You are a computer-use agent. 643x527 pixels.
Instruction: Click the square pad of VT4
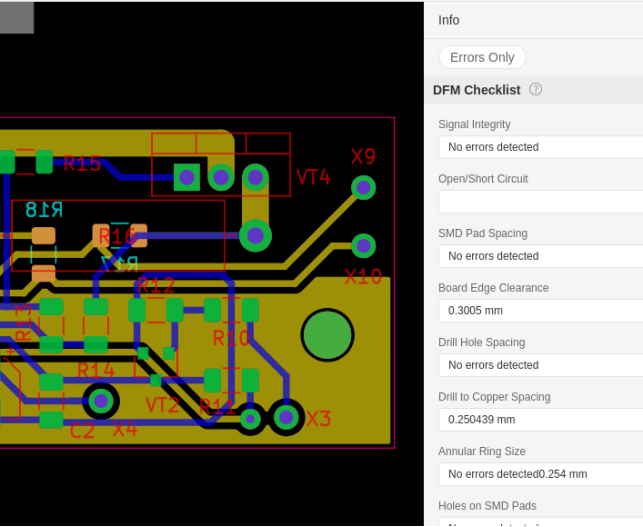187,177
